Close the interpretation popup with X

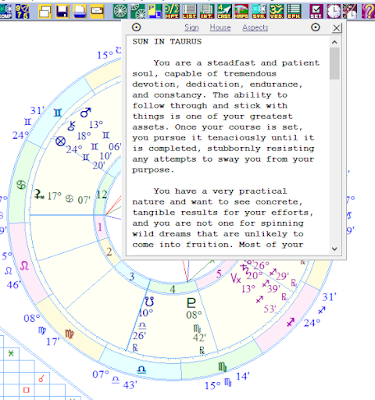[x=337, y=28]
